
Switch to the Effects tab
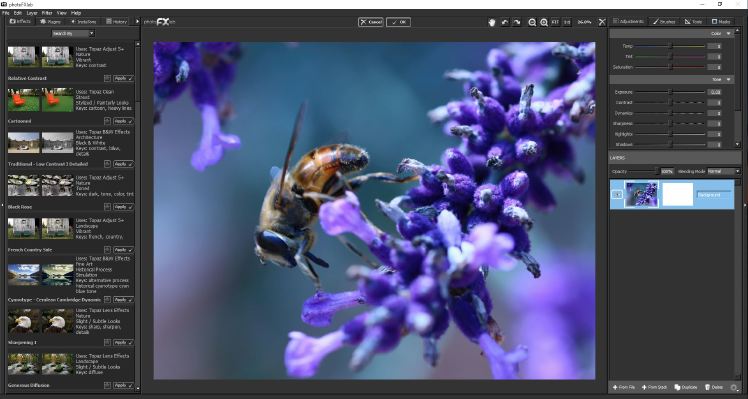click(21, 21)
